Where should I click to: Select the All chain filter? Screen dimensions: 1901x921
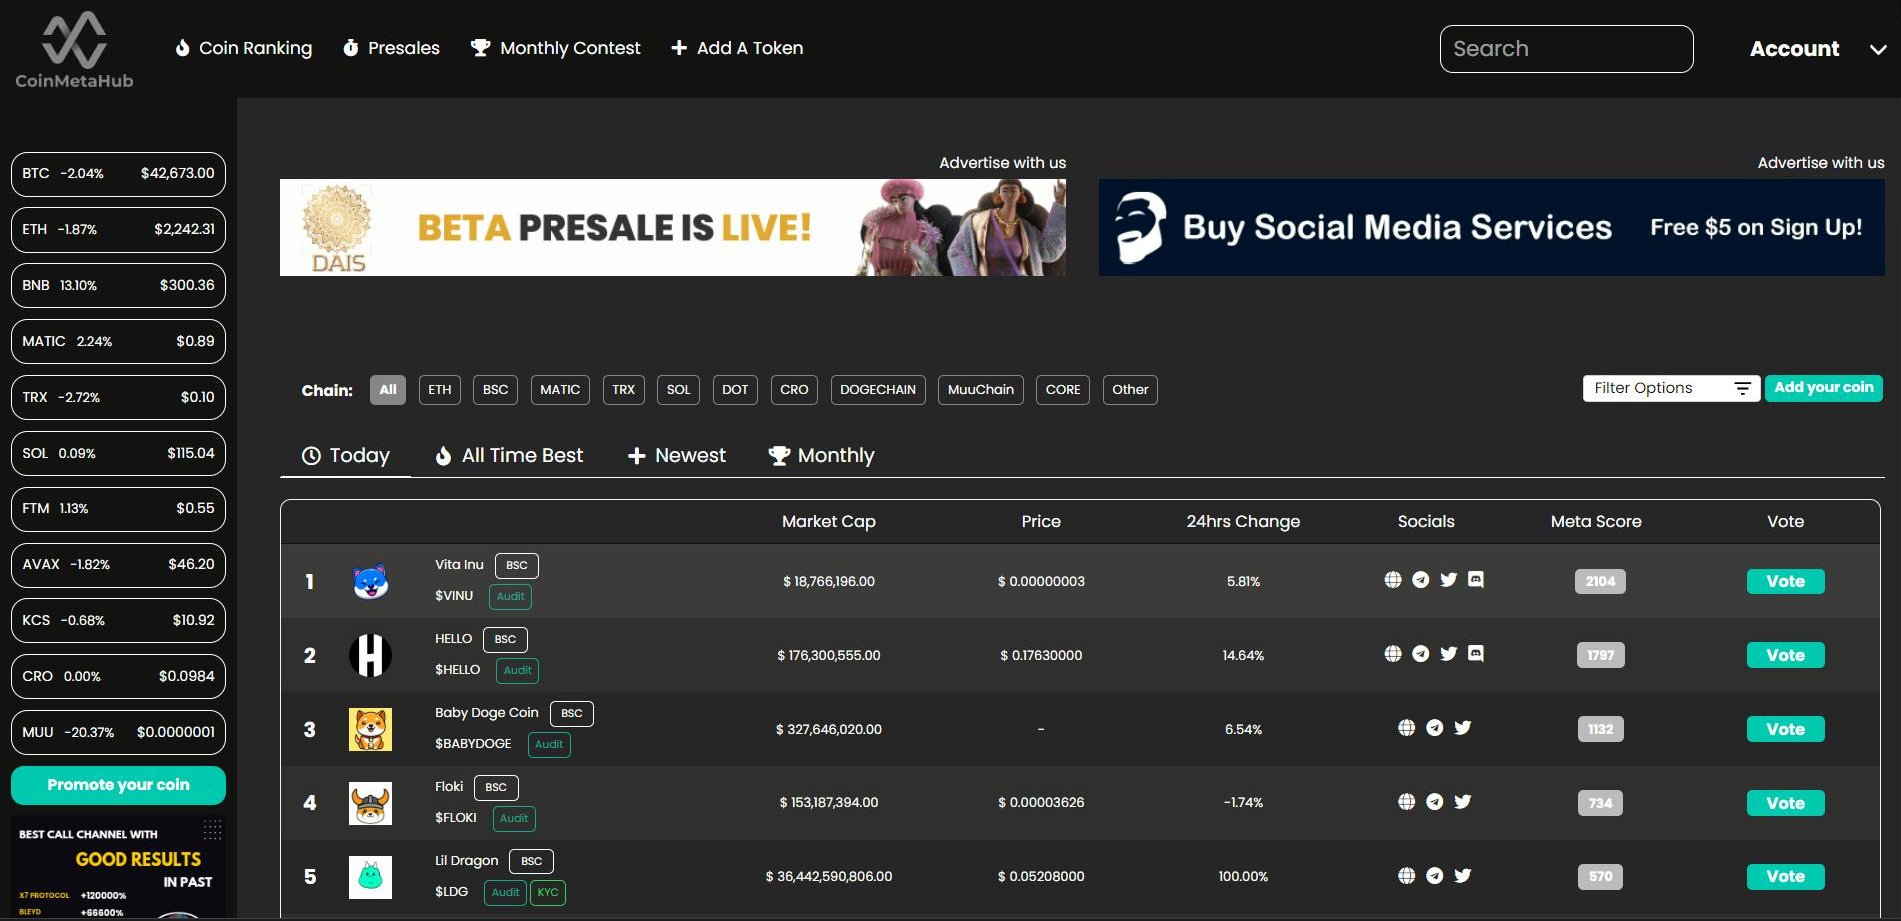click(388, 390)
